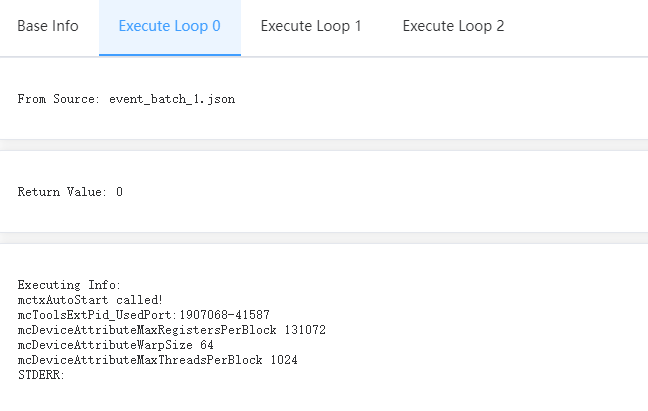Image resolution: width=648 pixels, height=411 pixels.
Task: Click the return value number 0
Action: point(119,192)
